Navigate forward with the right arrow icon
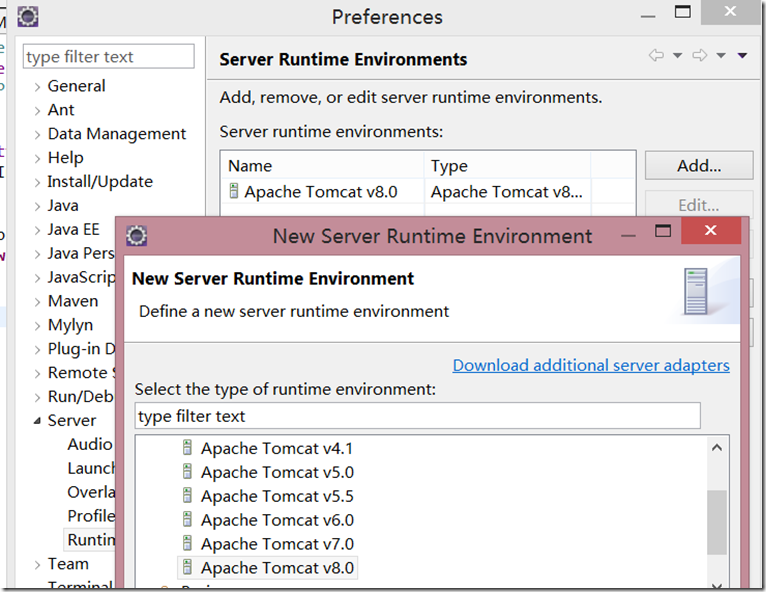 (x=700, y=55)
